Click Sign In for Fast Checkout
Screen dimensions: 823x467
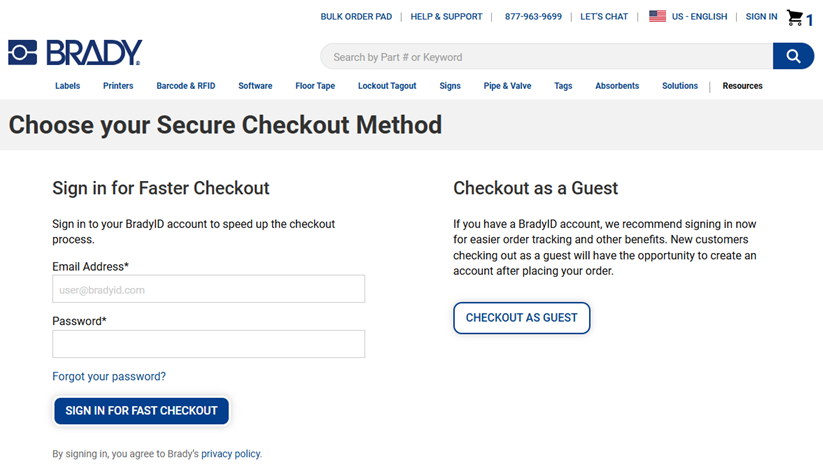[141, 410]
